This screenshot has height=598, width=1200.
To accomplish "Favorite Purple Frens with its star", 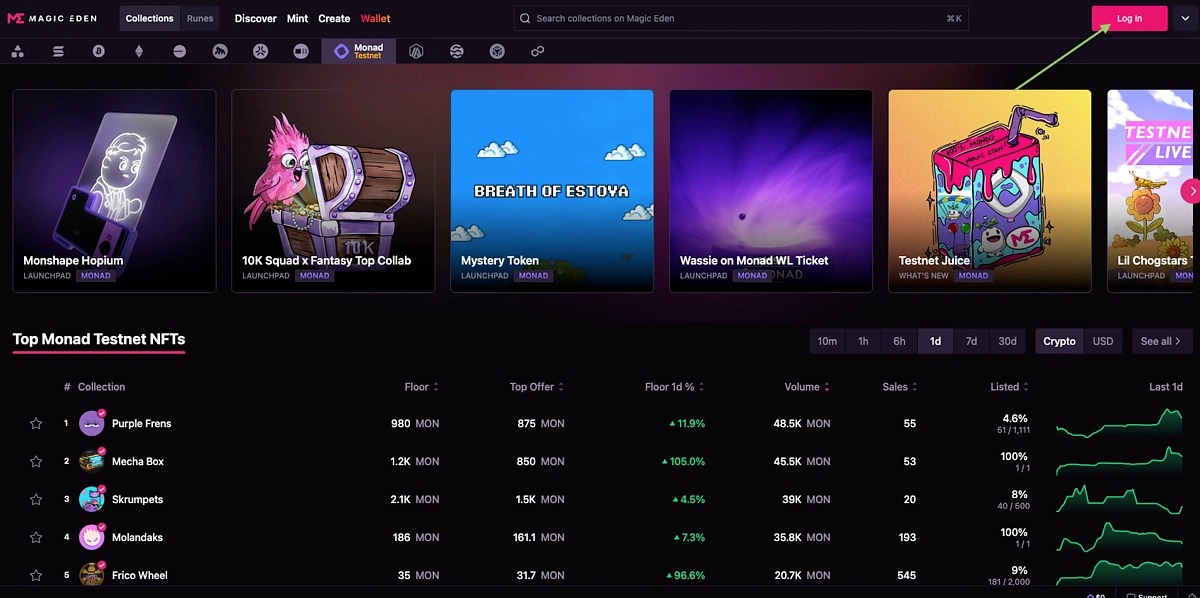I will 36,424.
